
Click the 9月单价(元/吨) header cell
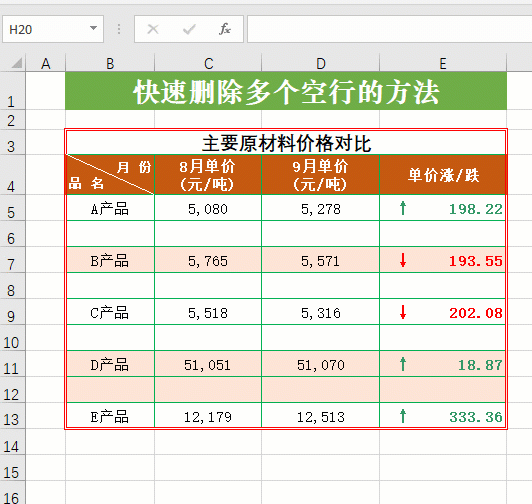[x=321, y=175]
